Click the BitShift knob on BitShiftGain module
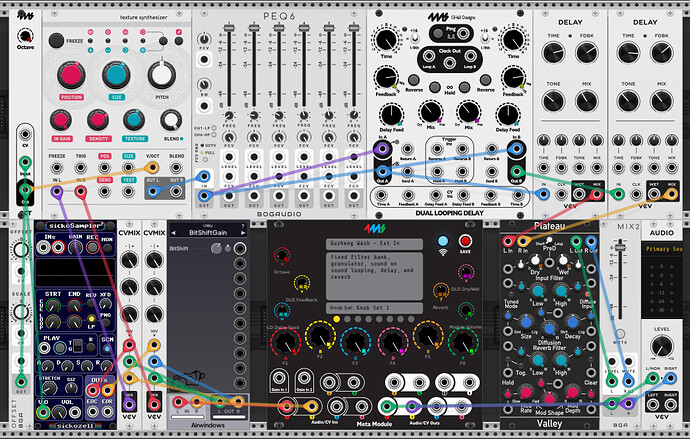Screen dimensions: 690x439 point(216,249)
